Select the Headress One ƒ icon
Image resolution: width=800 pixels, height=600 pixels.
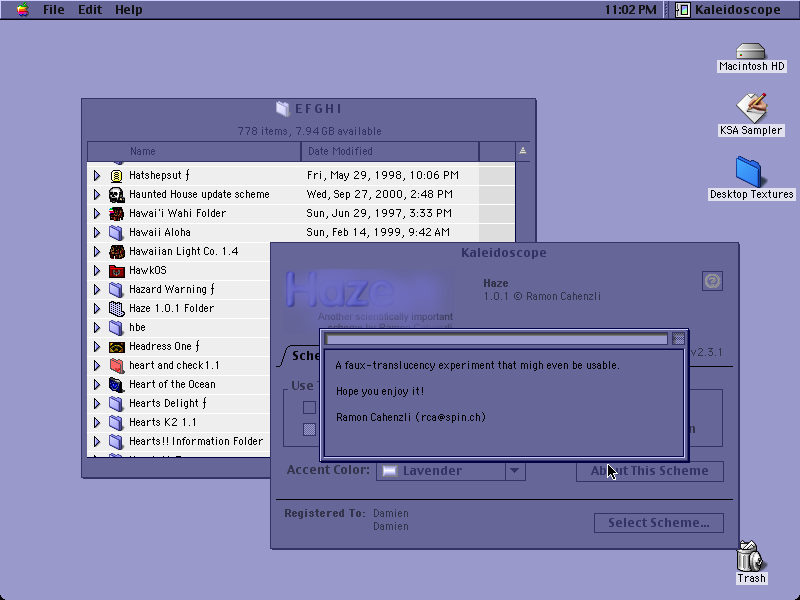(116, 347)
